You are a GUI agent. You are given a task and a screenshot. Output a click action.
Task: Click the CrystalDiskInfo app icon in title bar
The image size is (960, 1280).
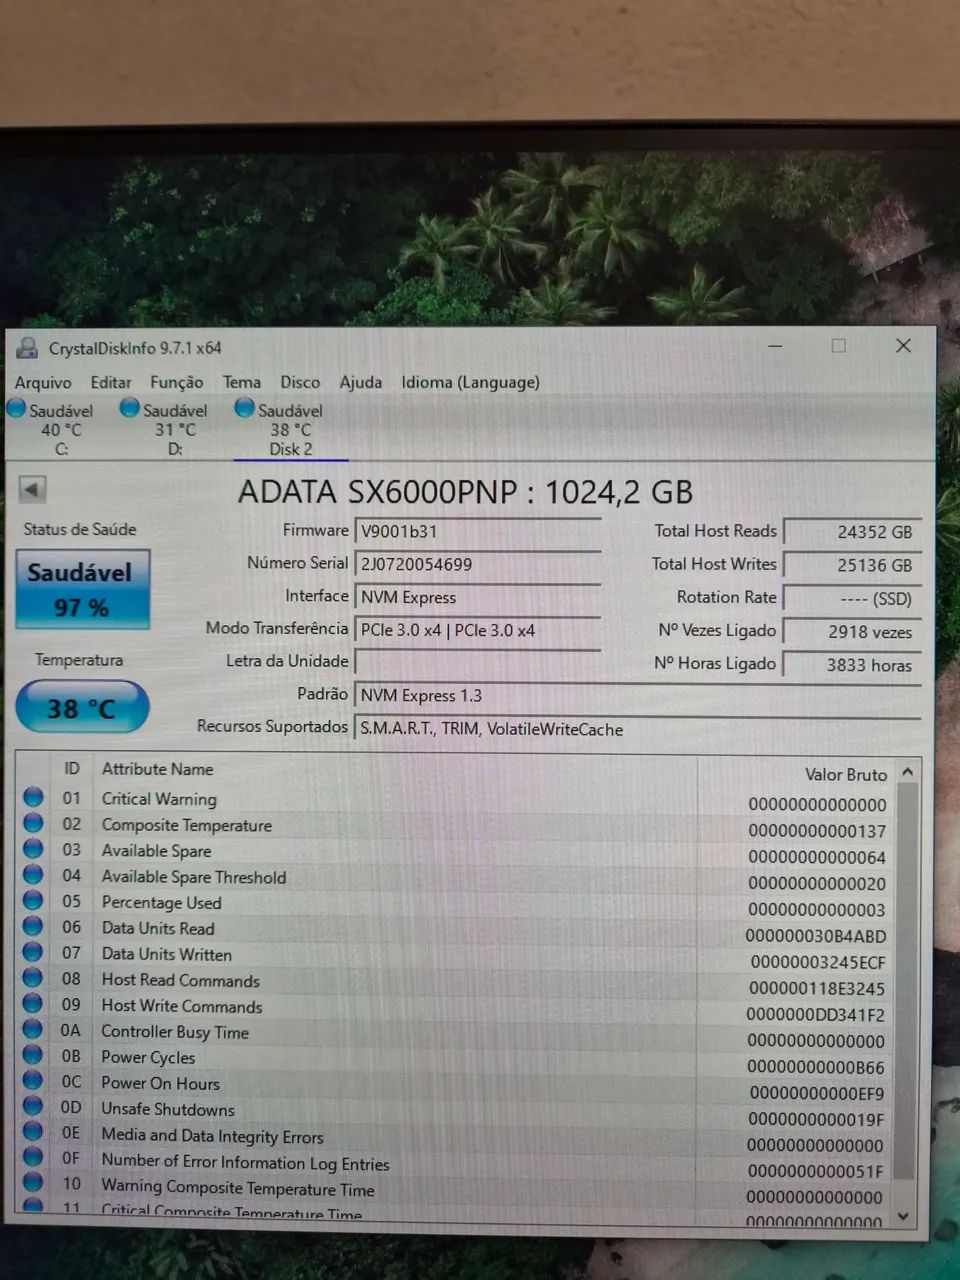(27, 348)
